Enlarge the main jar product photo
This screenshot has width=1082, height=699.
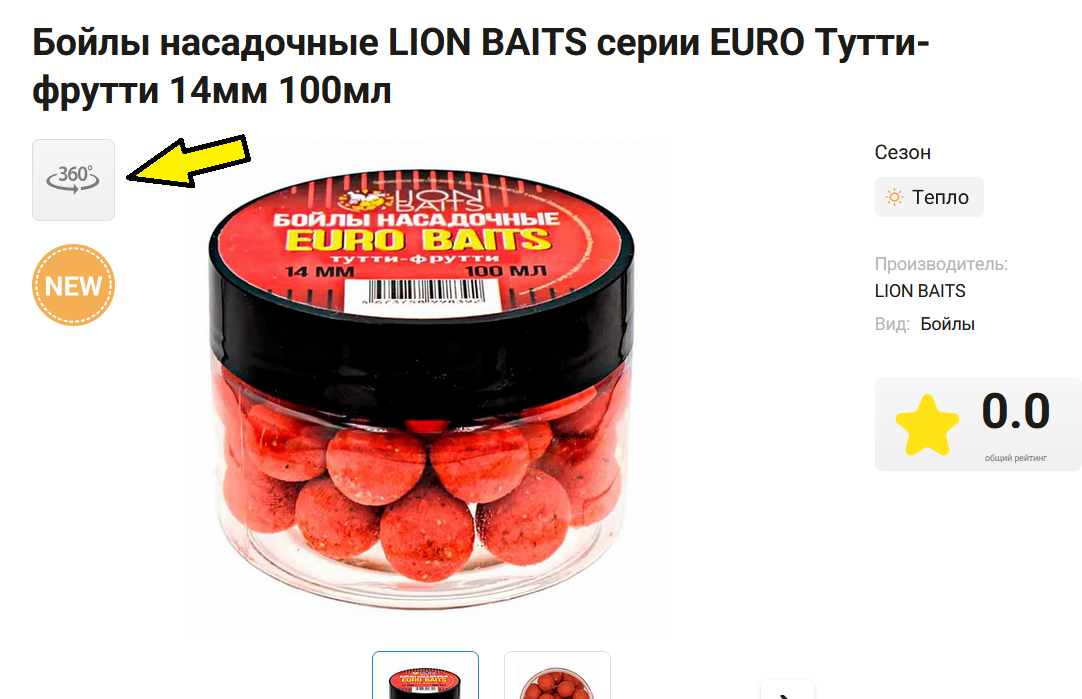click(423, 388)
